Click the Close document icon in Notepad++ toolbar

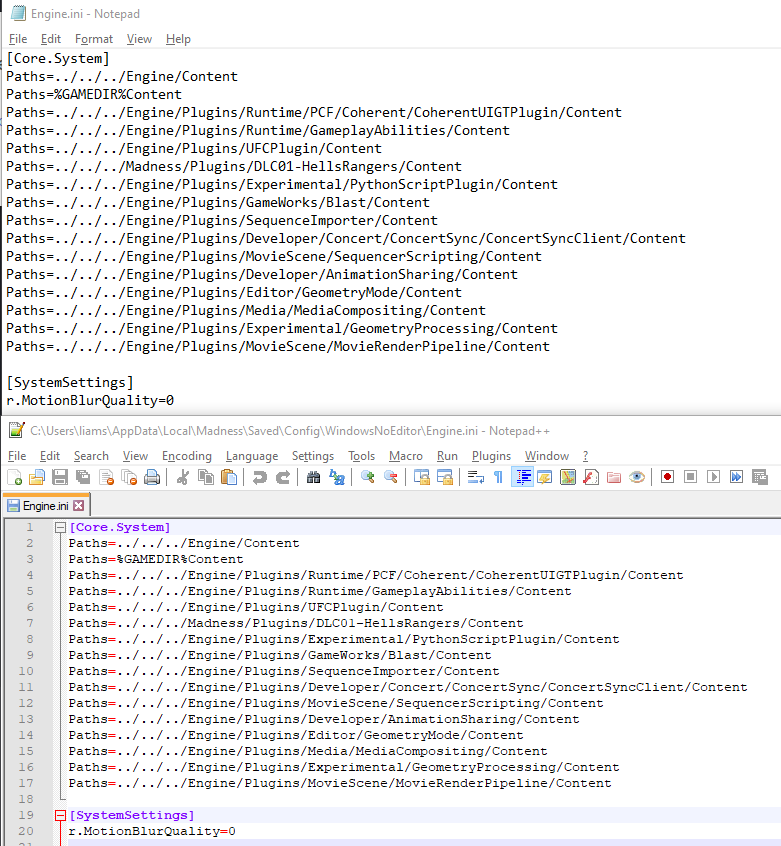coord(107,477)
